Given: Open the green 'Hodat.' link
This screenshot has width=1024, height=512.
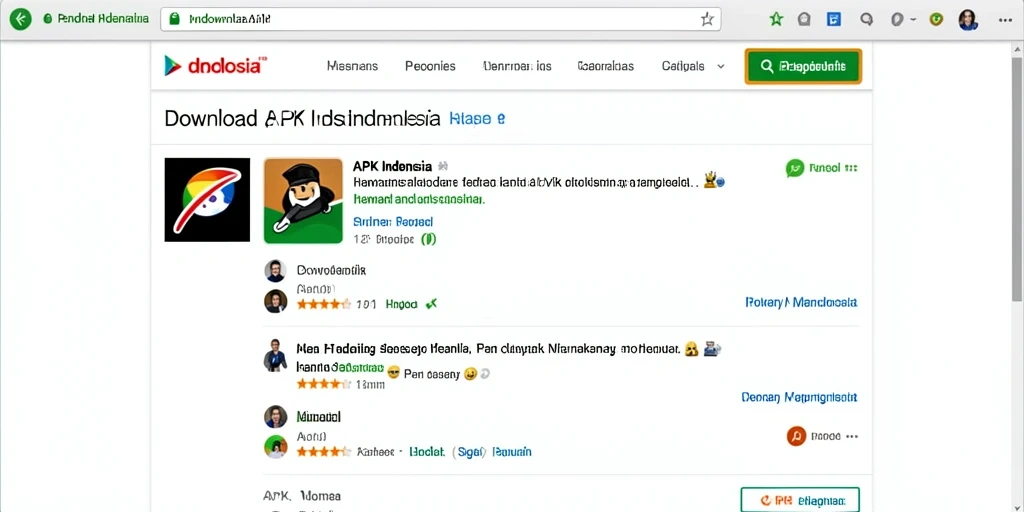Looking at the screenshot, I should [426, 451].
